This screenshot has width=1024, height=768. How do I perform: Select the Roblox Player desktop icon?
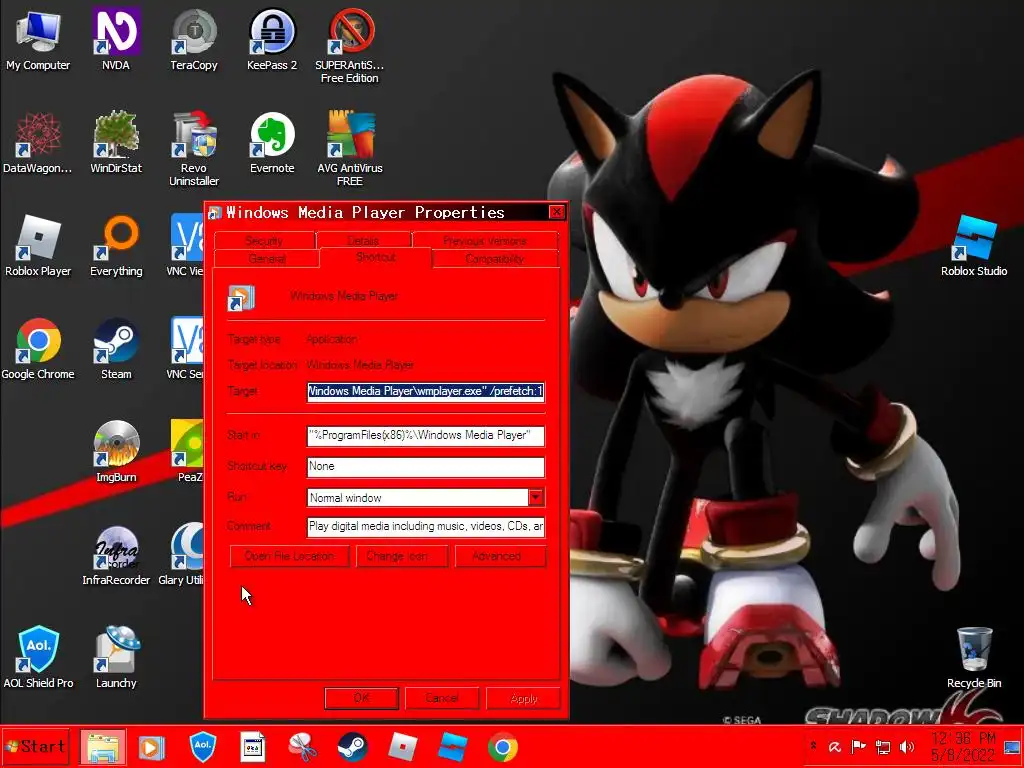[38, 246]
